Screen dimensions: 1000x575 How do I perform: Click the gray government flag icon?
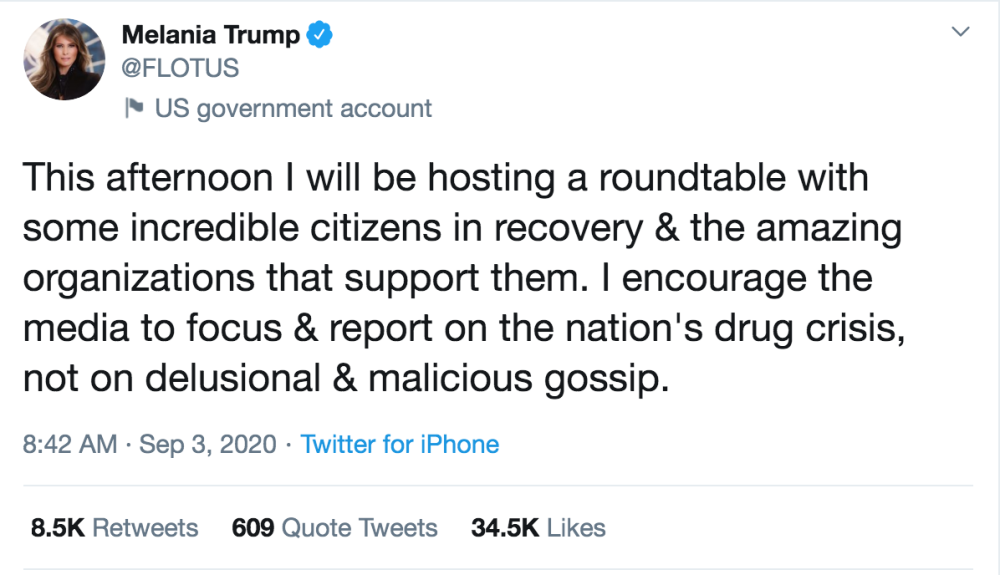(x=134, y=107)
